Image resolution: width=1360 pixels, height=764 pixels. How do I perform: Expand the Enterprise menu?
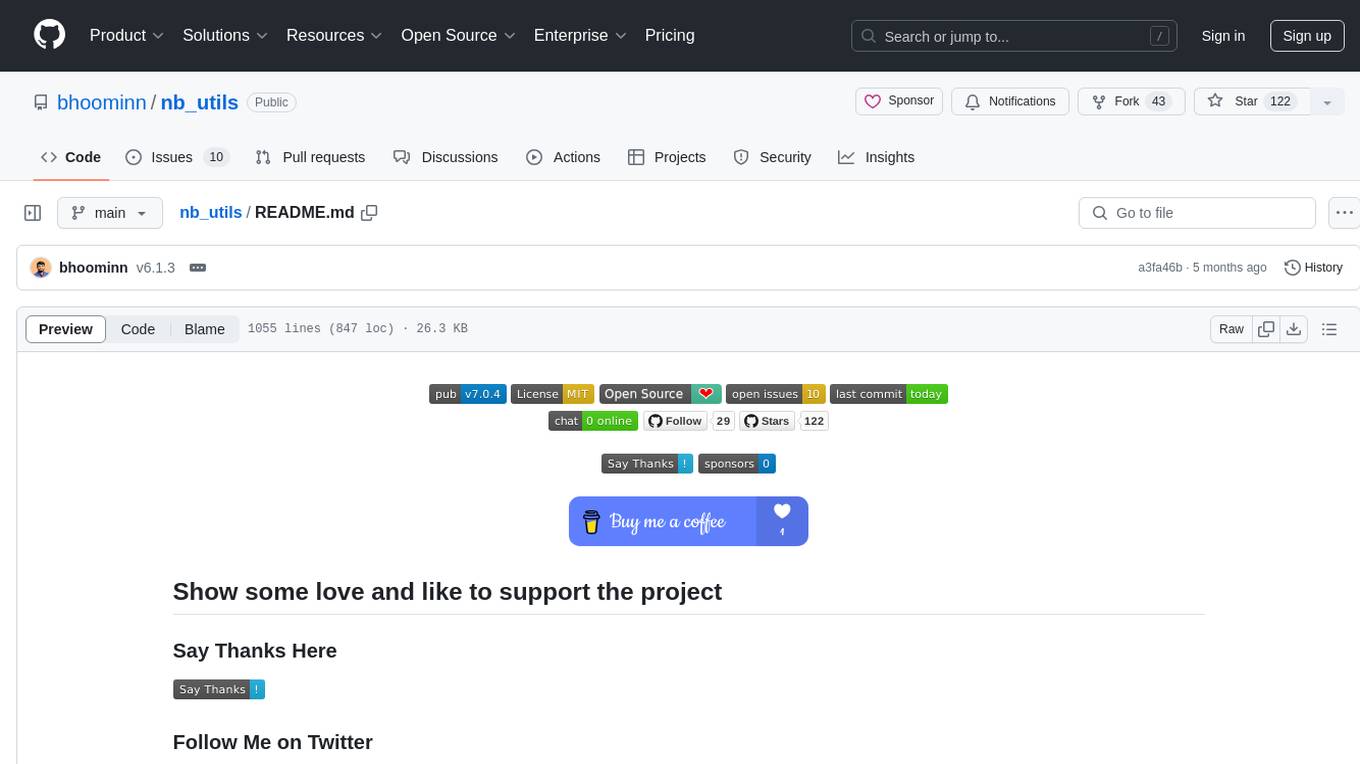click(x=580, y=35)
